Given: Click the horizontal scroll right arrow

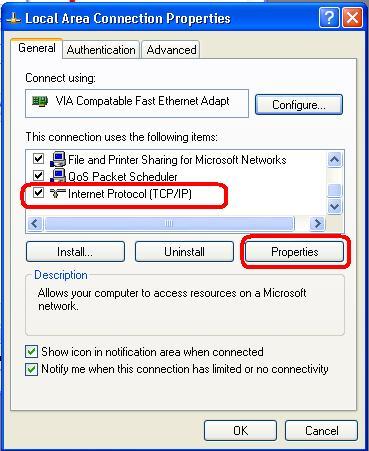Looking at the screenshot, I should pos(317,223).
